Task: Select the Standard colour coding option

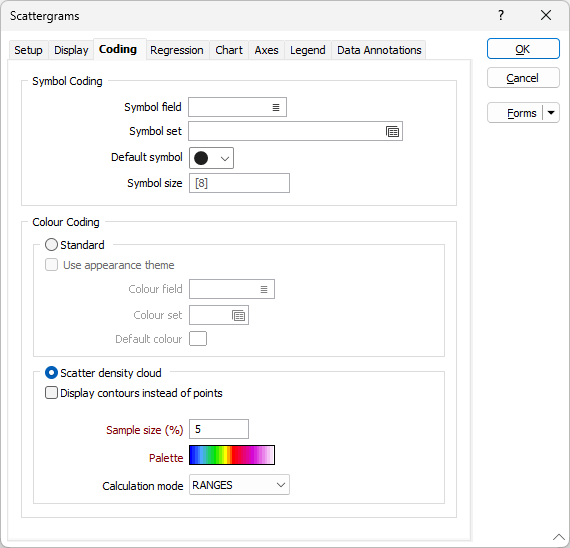Action: point(51,245)
